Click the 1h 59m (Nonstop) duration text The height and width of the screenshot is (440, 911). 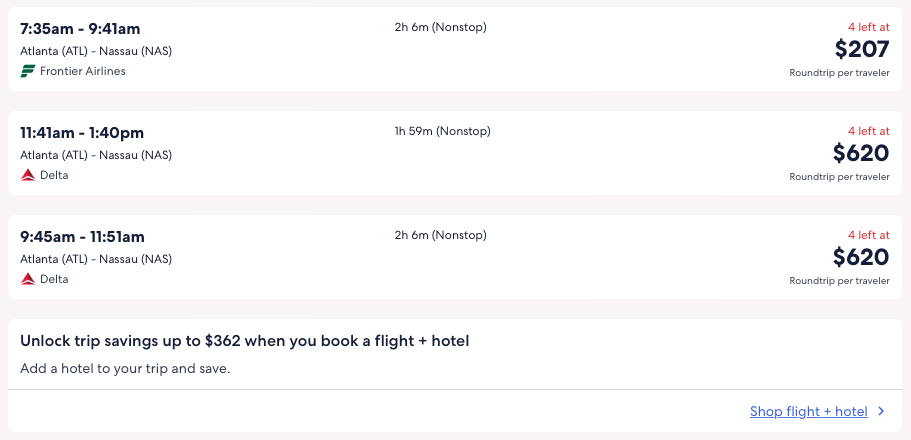442,131
